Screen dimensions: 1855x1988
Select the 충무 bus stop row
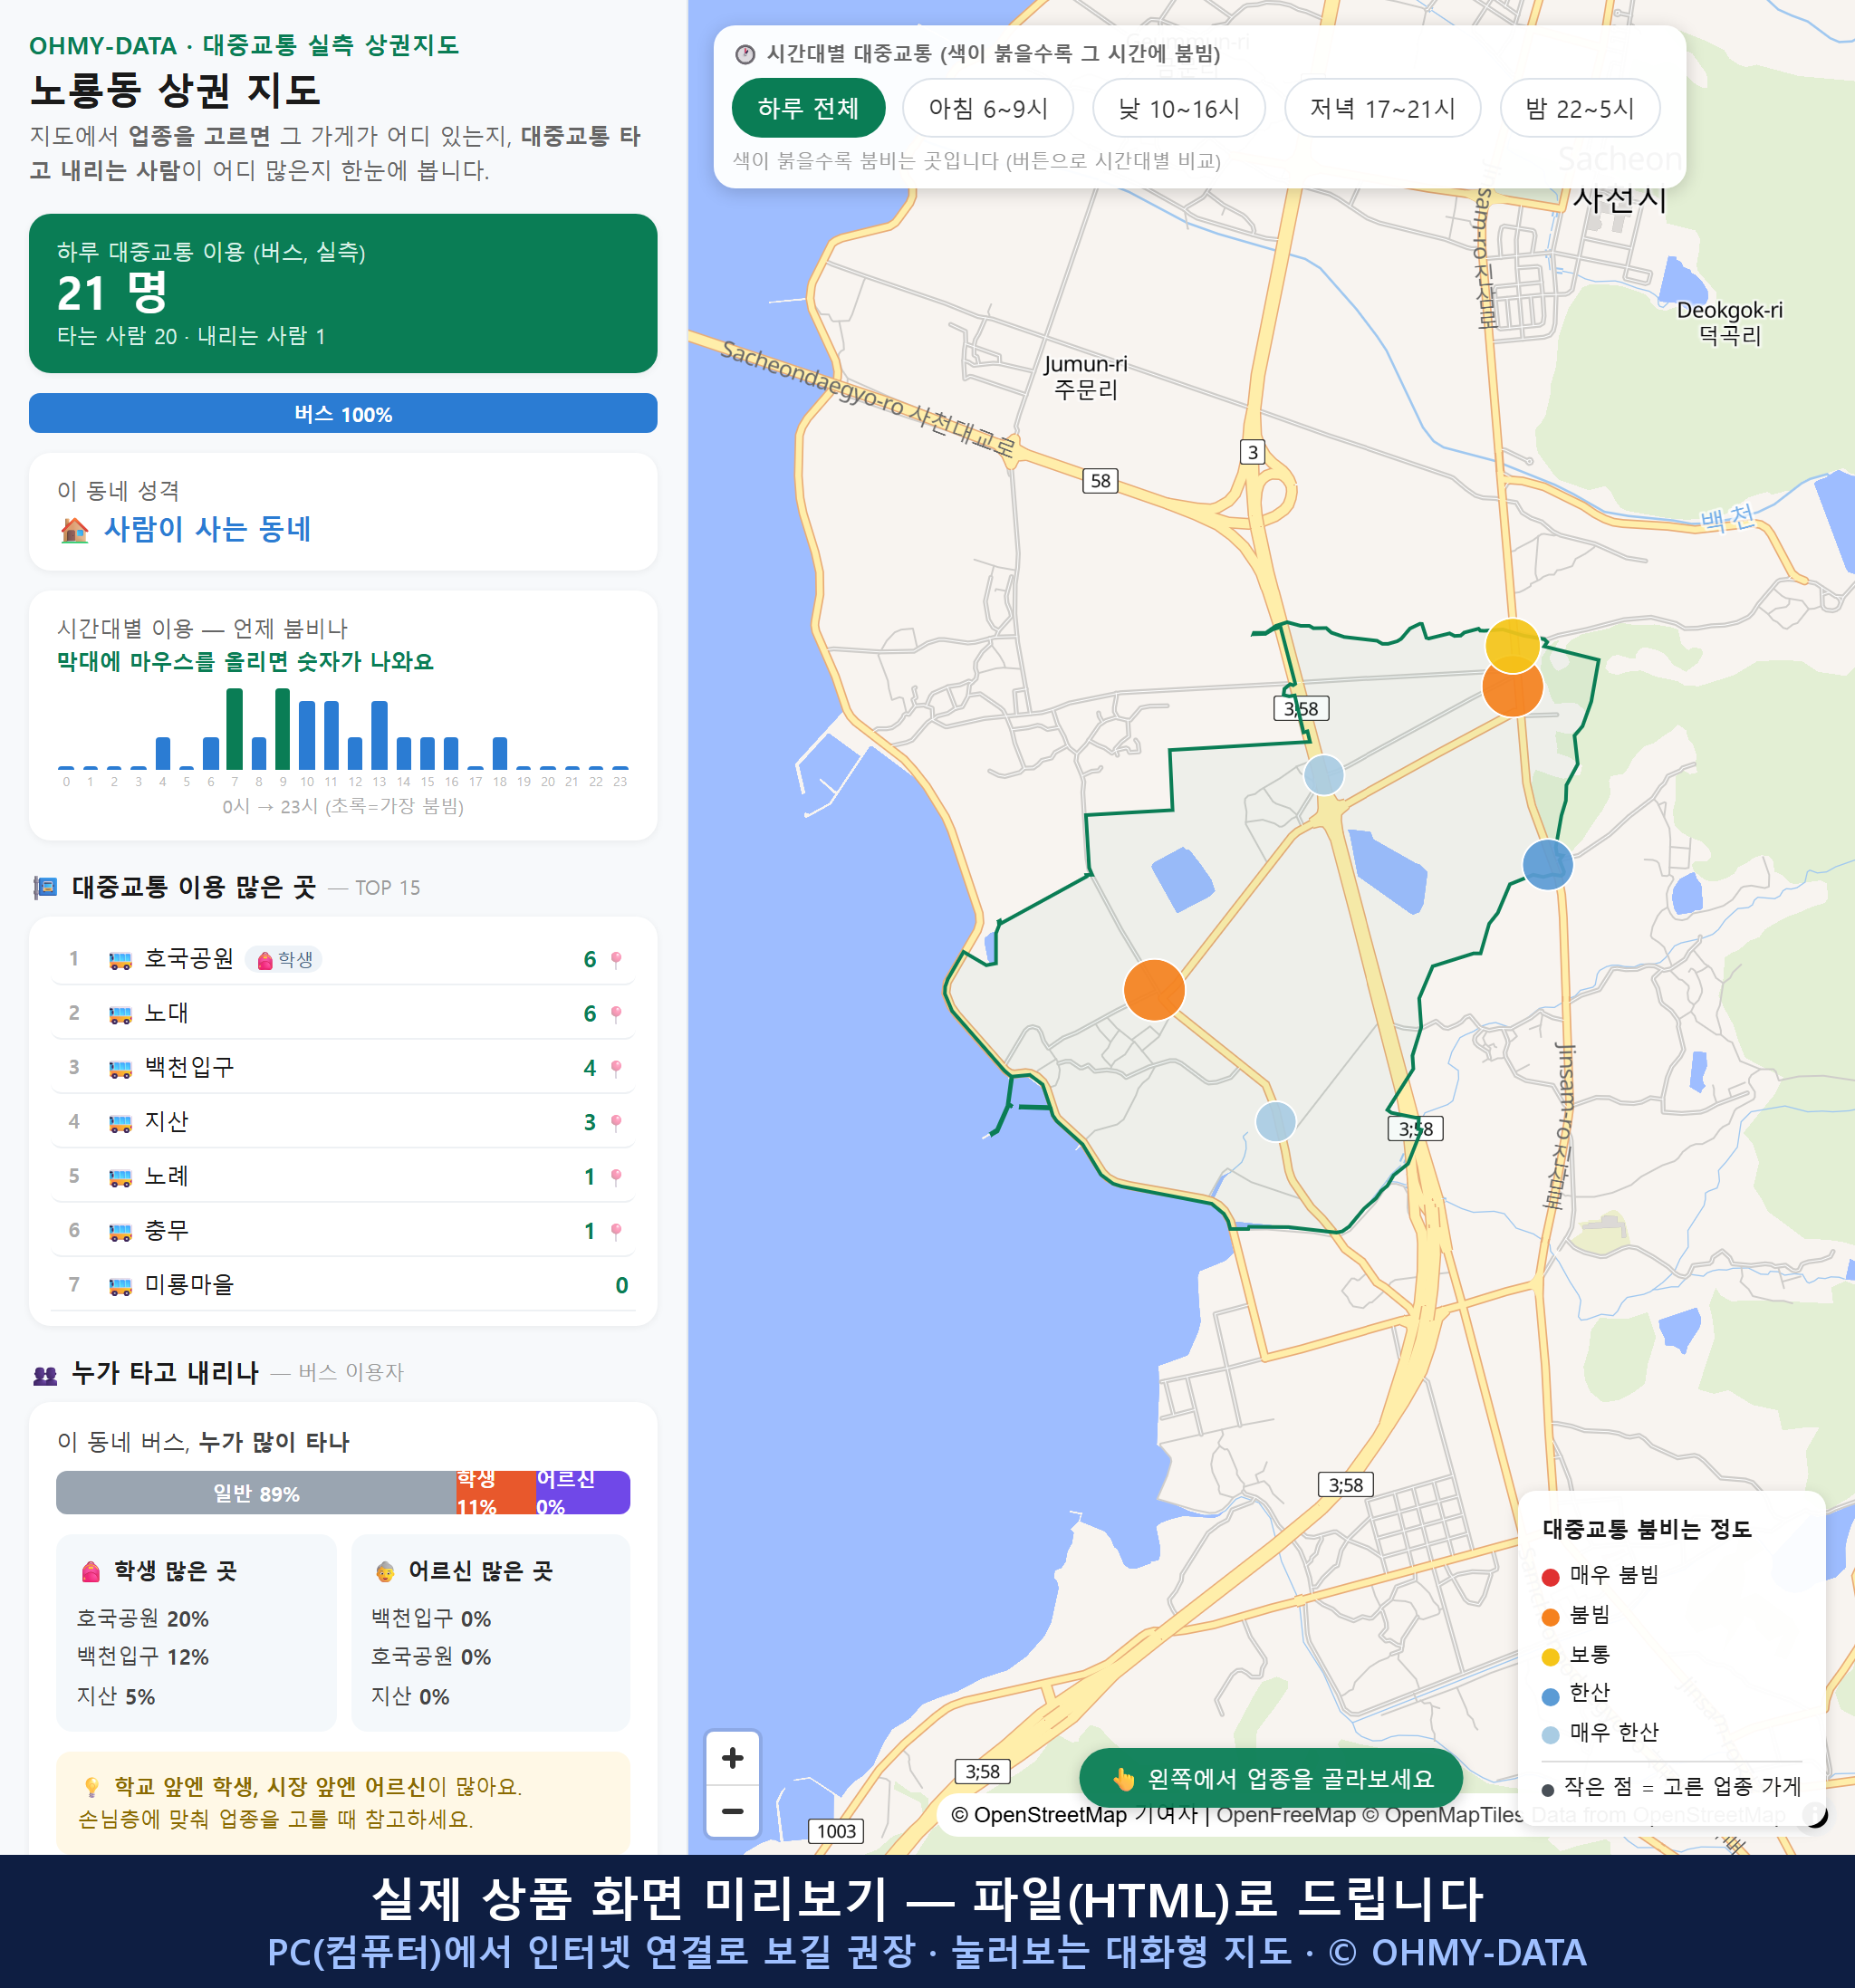pyautogui.click(x=343, y=1230)
